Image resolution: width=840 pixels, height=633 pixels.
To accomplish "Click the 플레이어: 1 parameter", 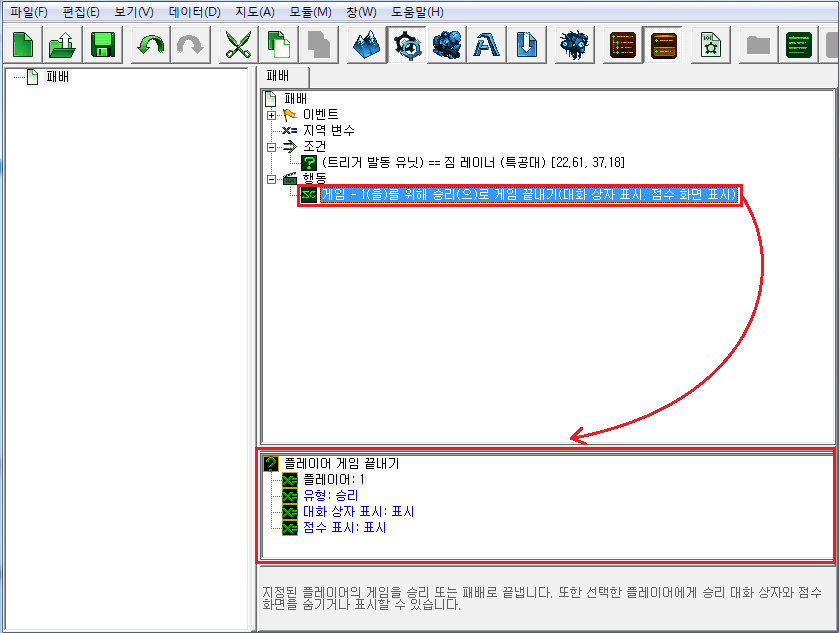I will 334,479.
